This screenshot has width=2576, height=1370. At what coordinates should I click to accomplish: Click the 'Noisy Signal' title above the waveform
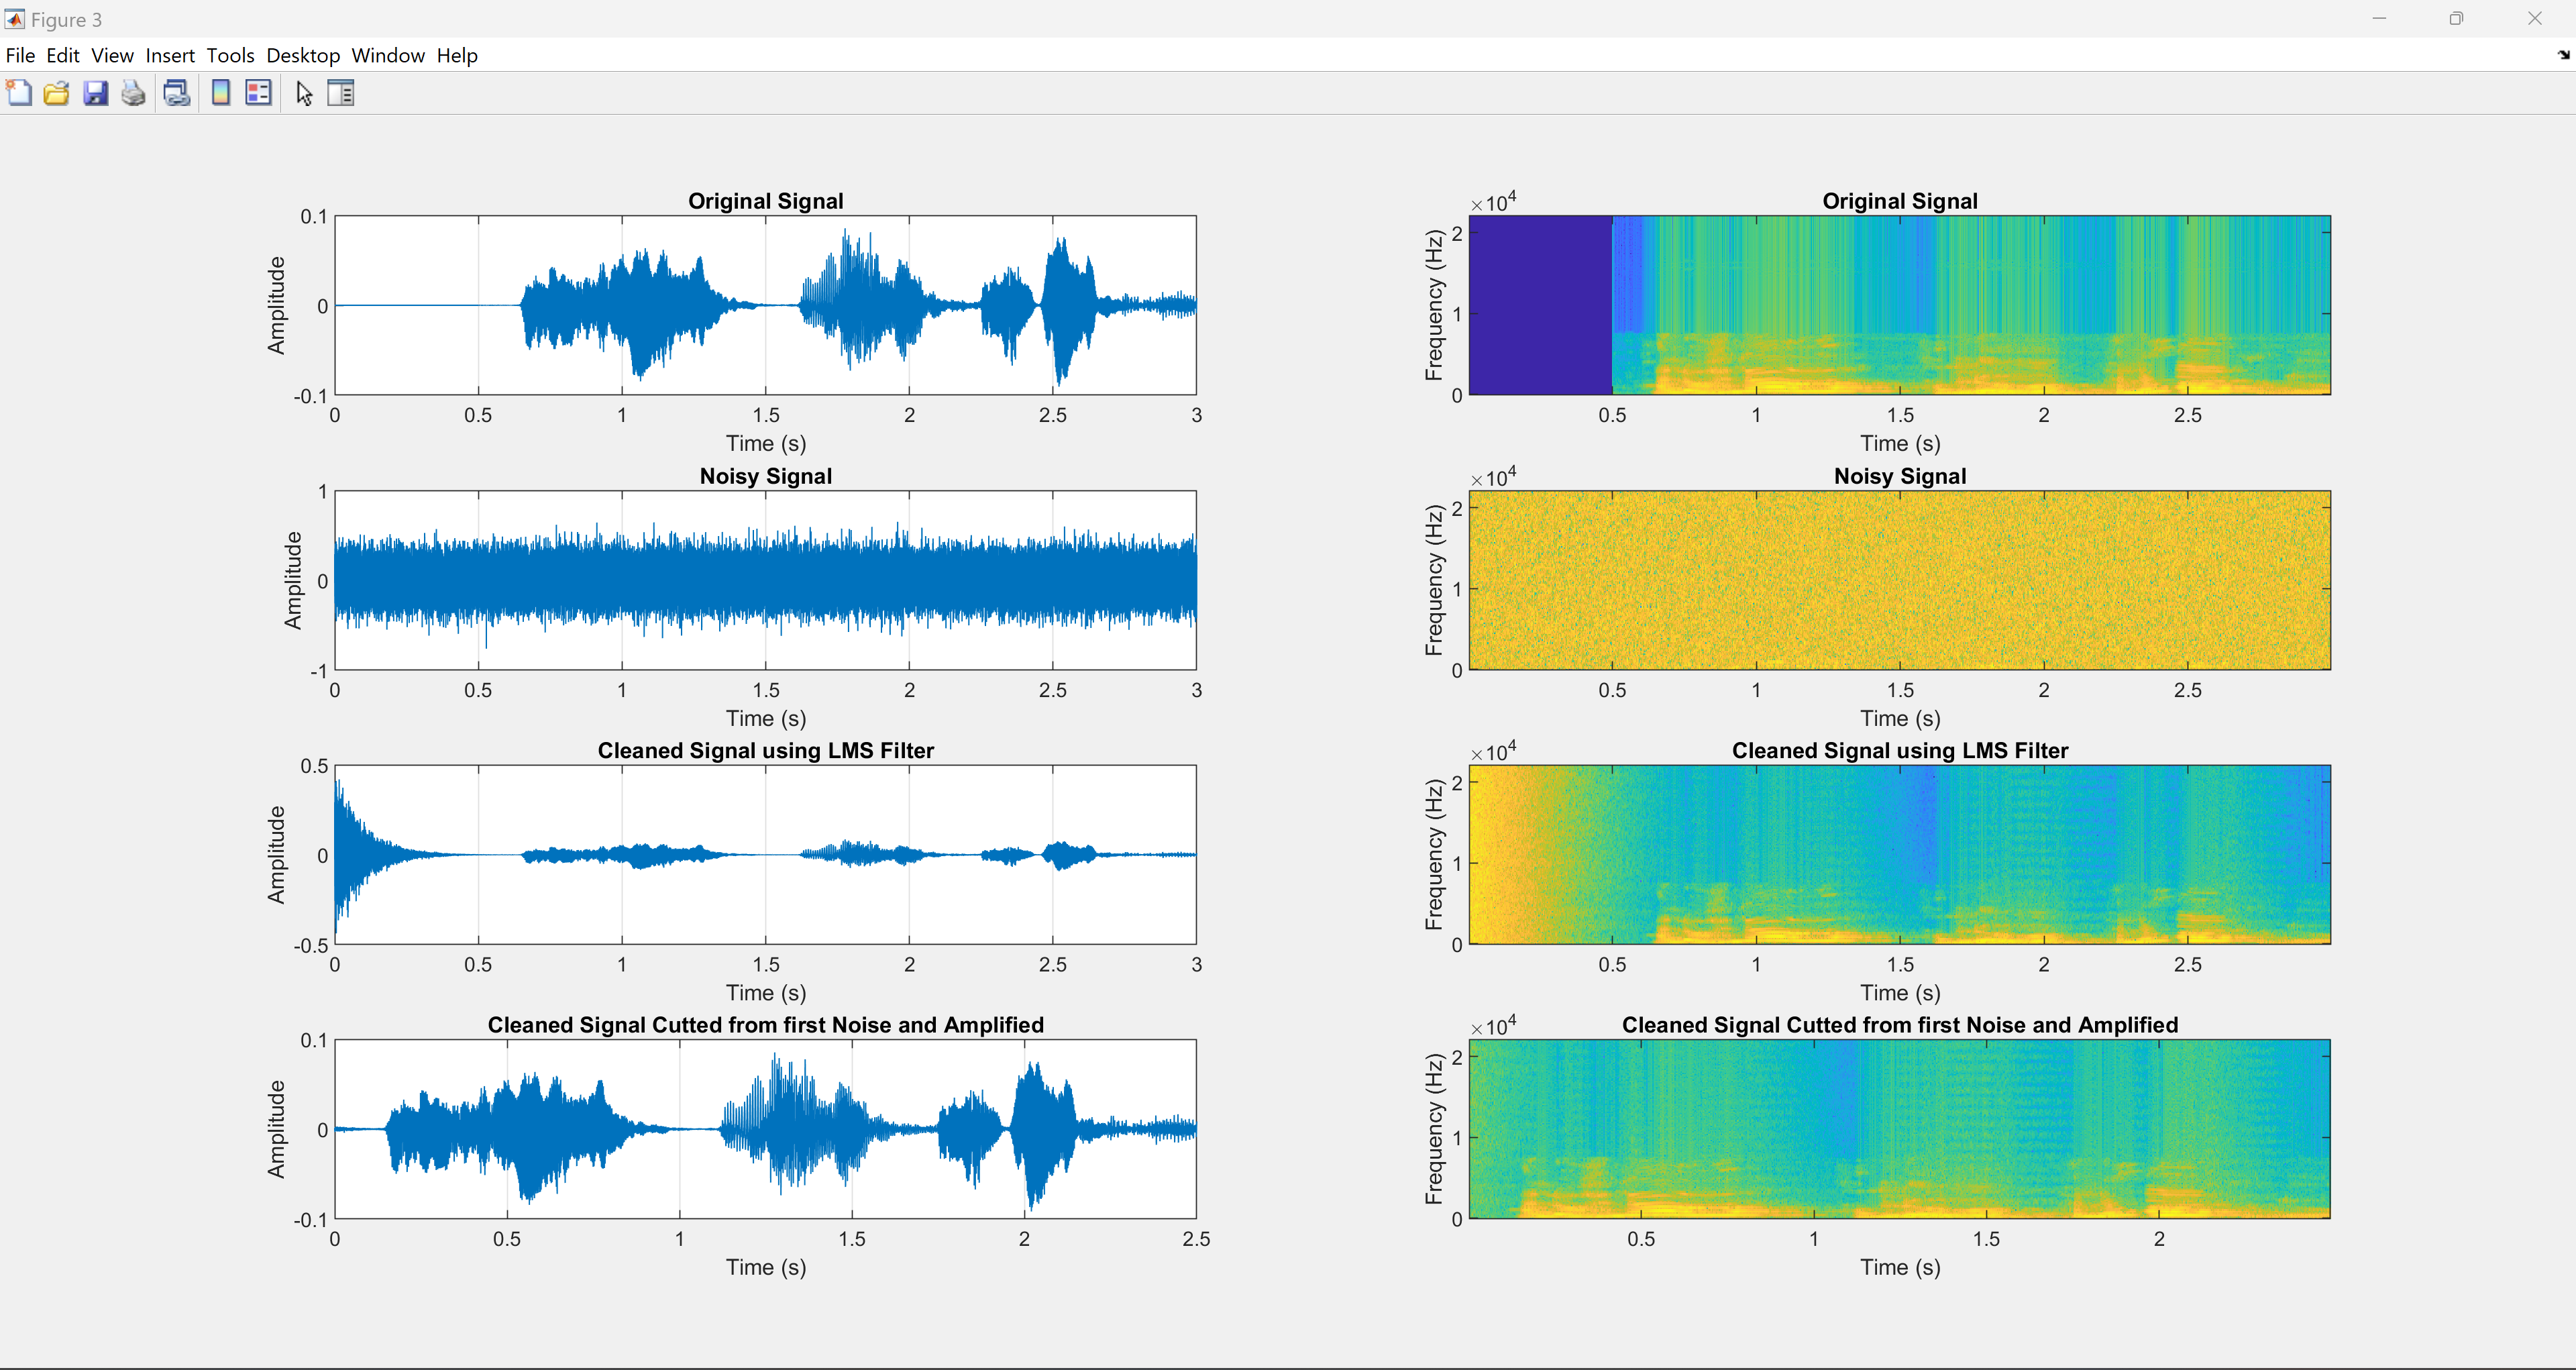pyautogui.click(x=765, y=476)
